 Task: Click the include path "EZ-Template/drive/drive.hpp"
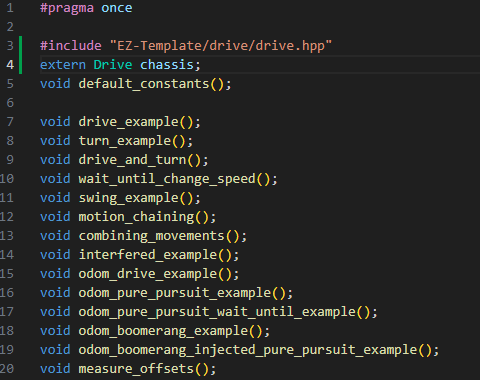click(x=221, y=46)
